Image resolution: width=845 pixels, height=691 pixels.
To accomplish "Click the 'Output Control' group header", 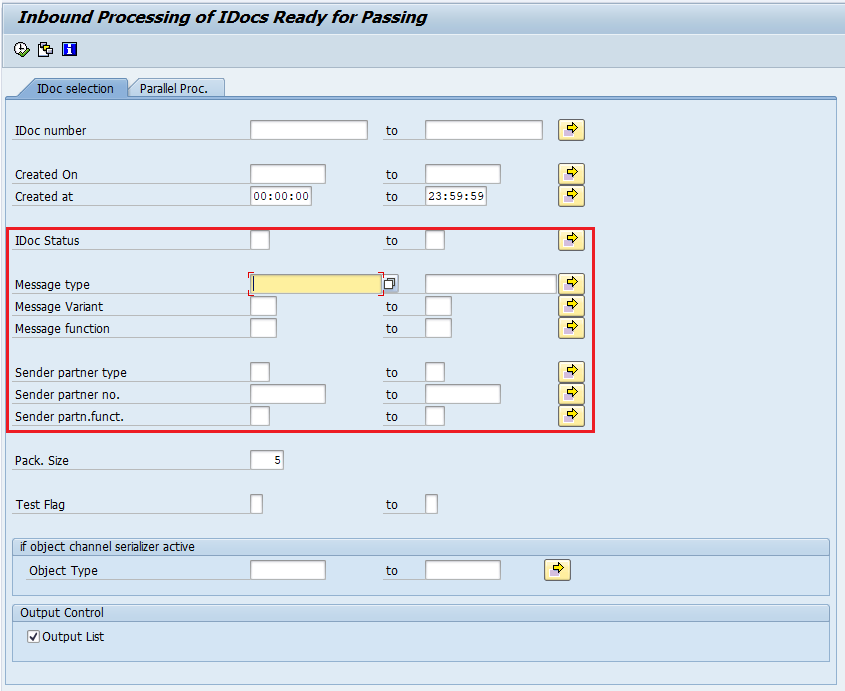I will 62,613.
